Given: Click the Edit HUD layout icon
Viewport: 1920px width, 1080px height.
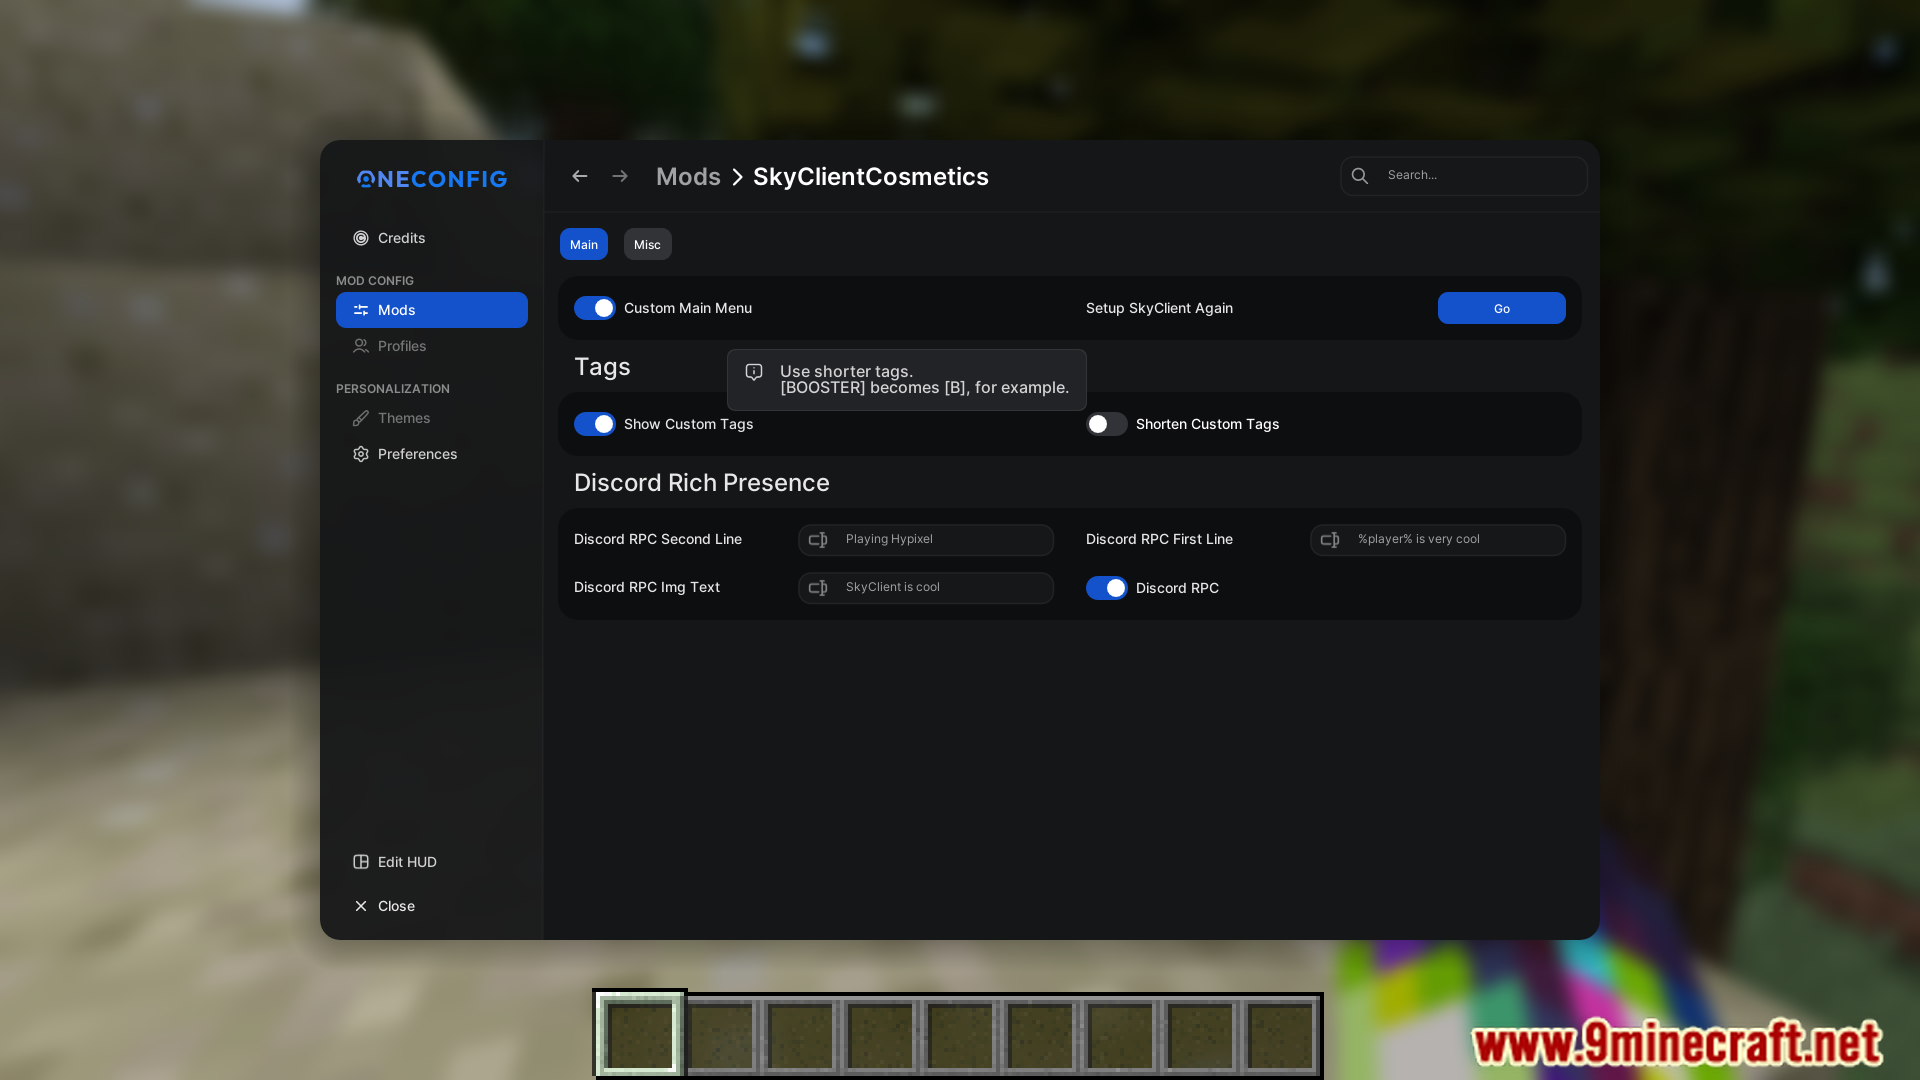Looking at the screenshot, I should pyautogui.click(x=361, y=862).
